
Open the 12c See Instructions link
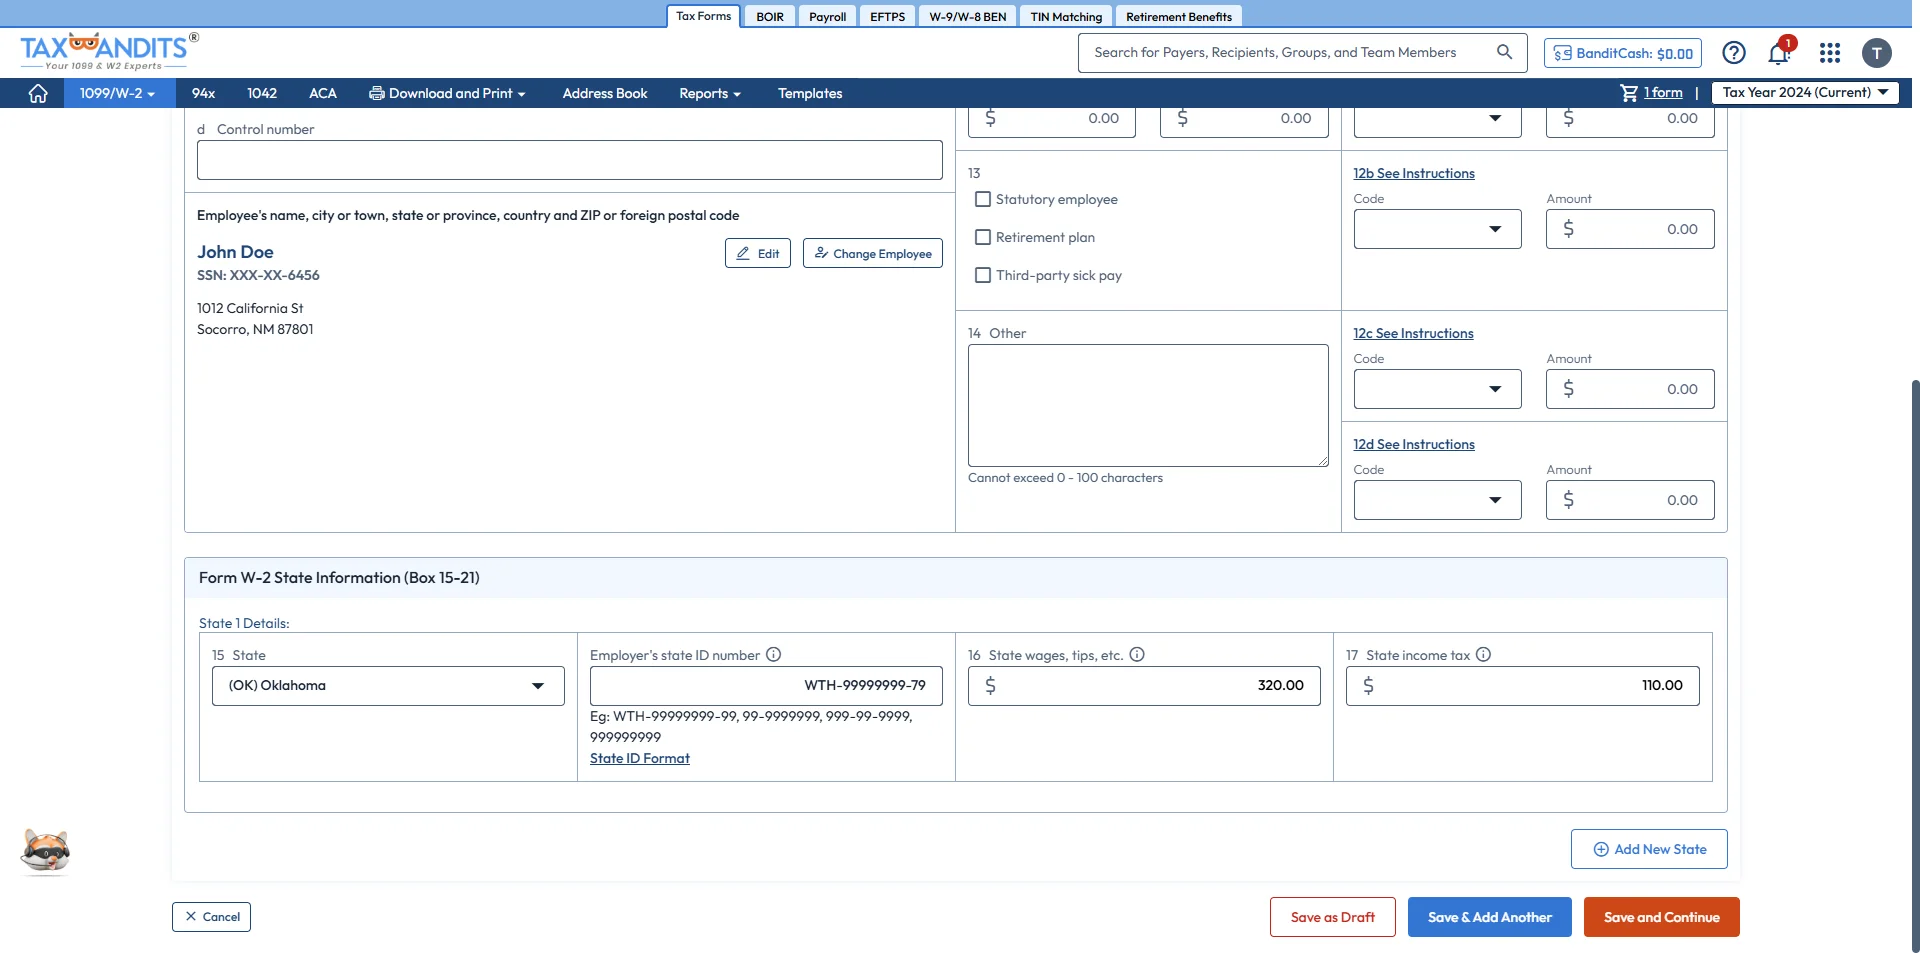[x=1413, y=333]
